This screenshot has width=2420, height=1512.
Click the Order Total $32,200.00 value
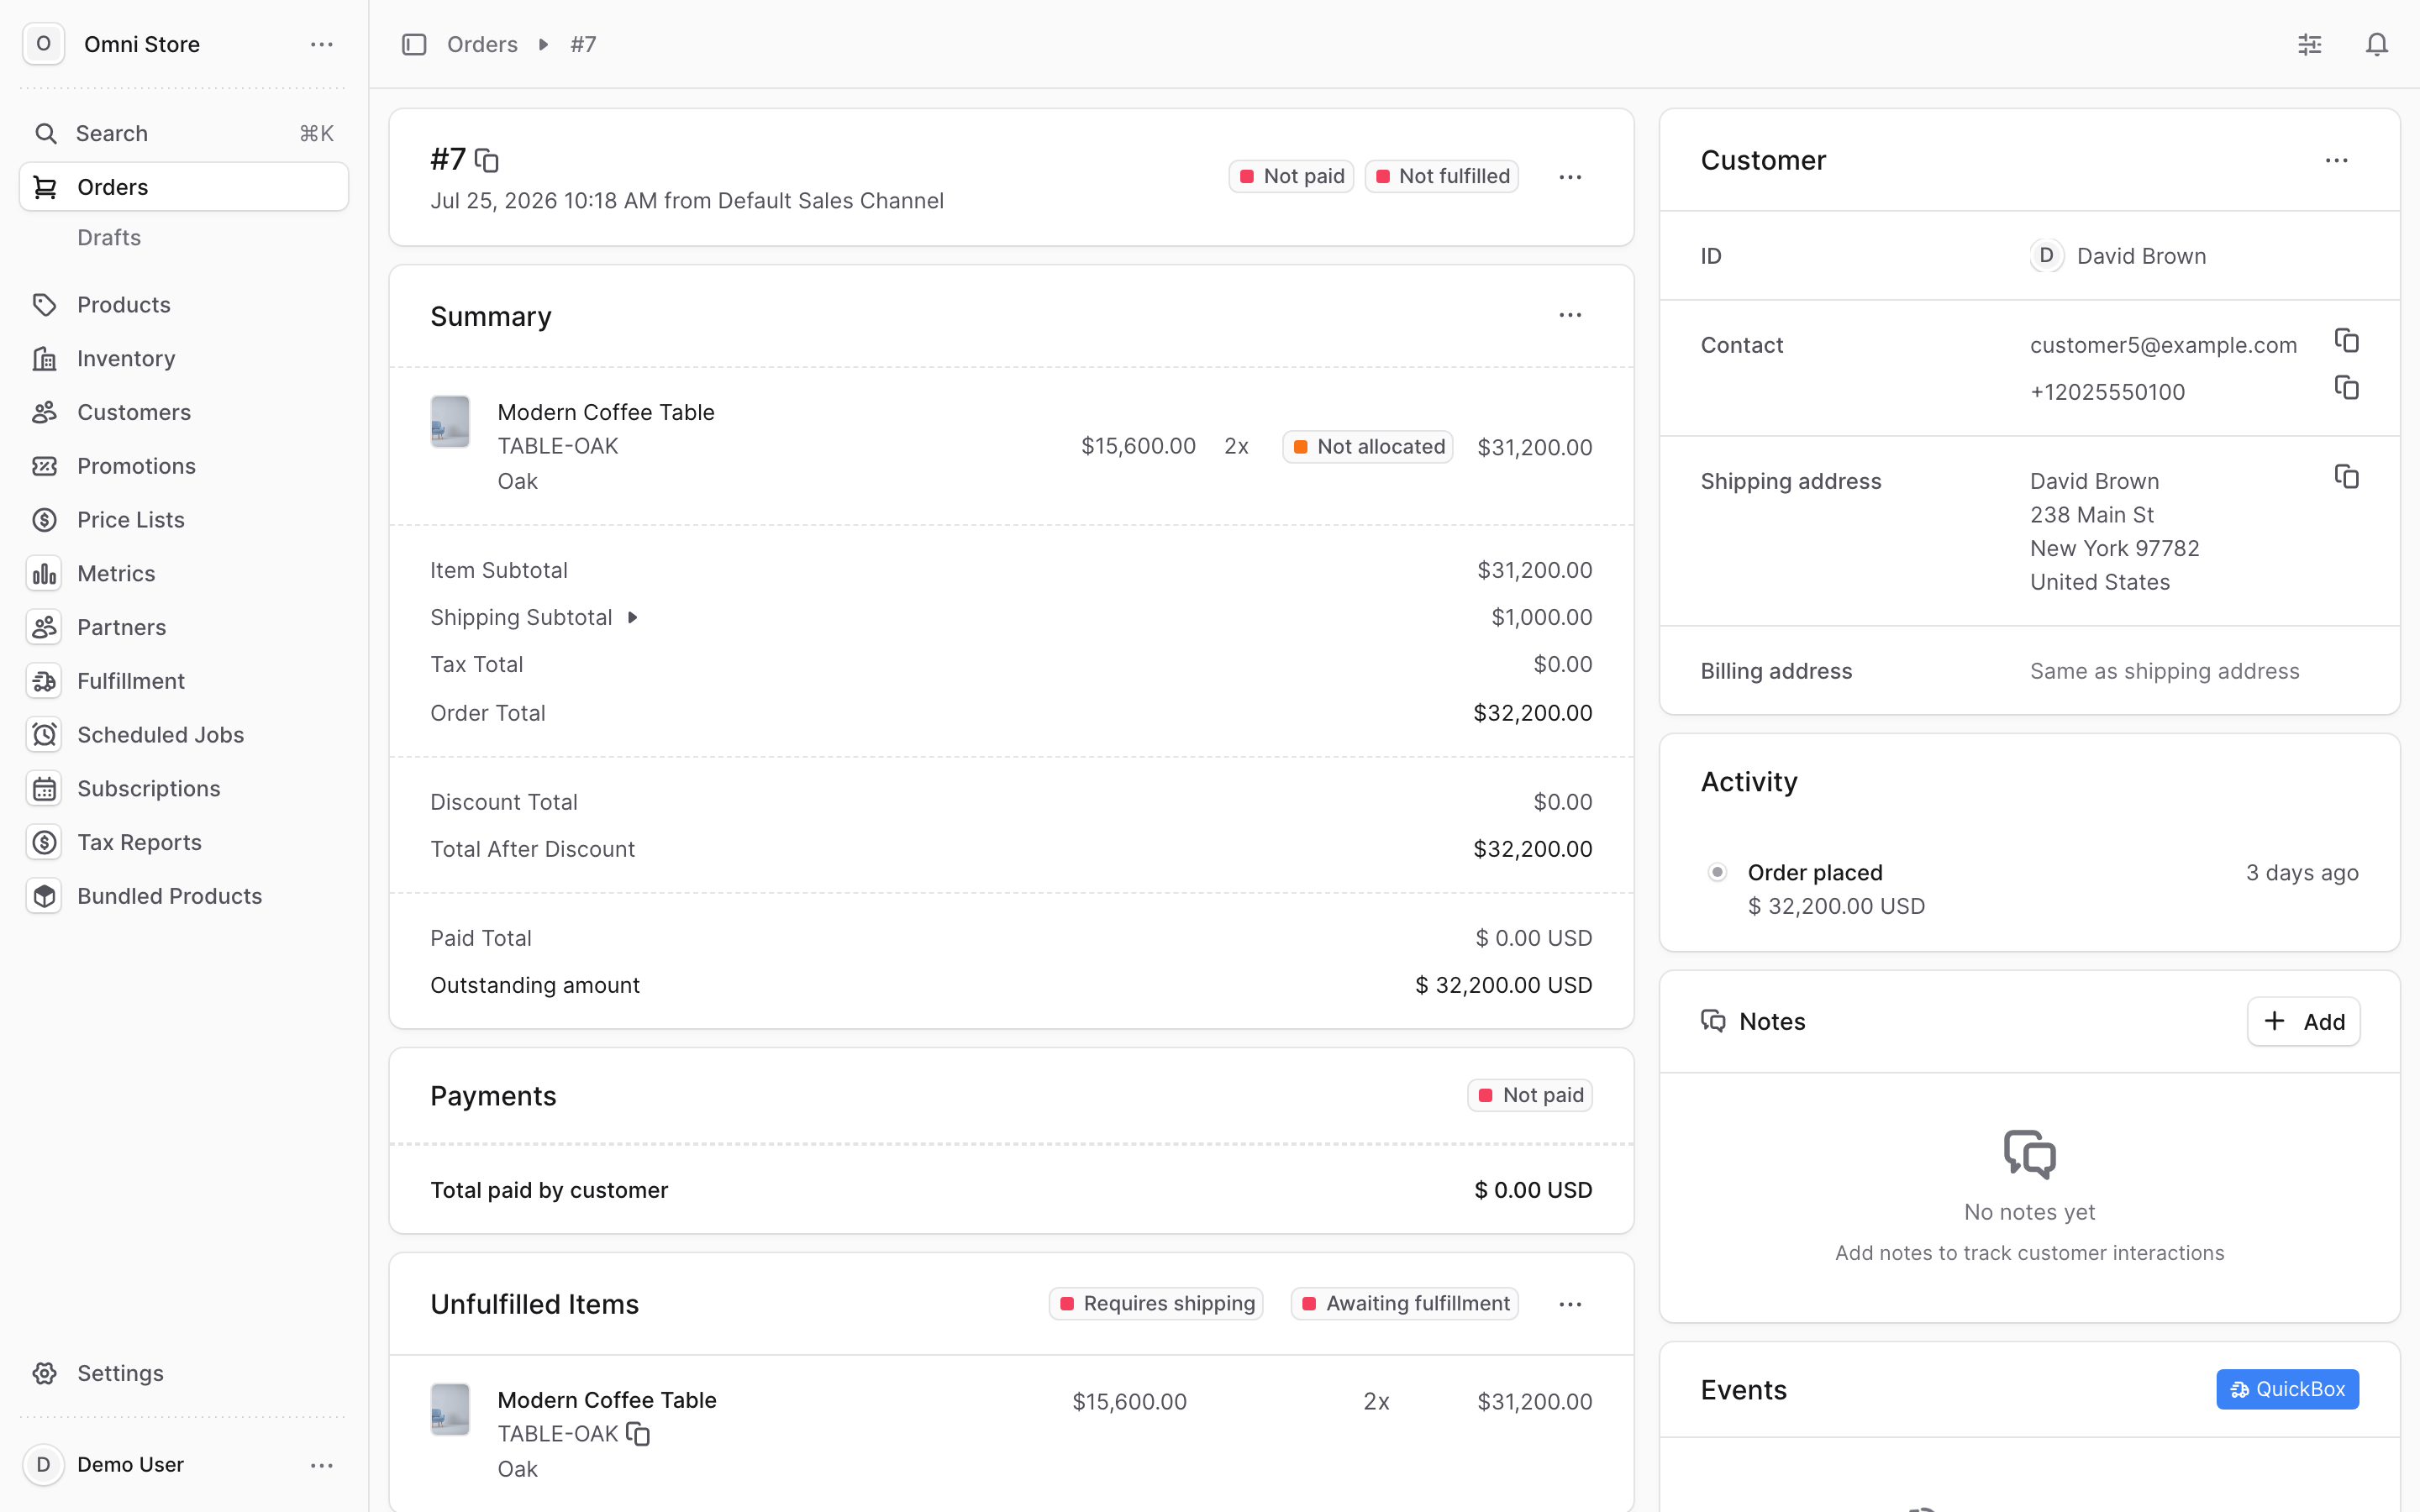pyautogui.click(x=1533, y=713)
